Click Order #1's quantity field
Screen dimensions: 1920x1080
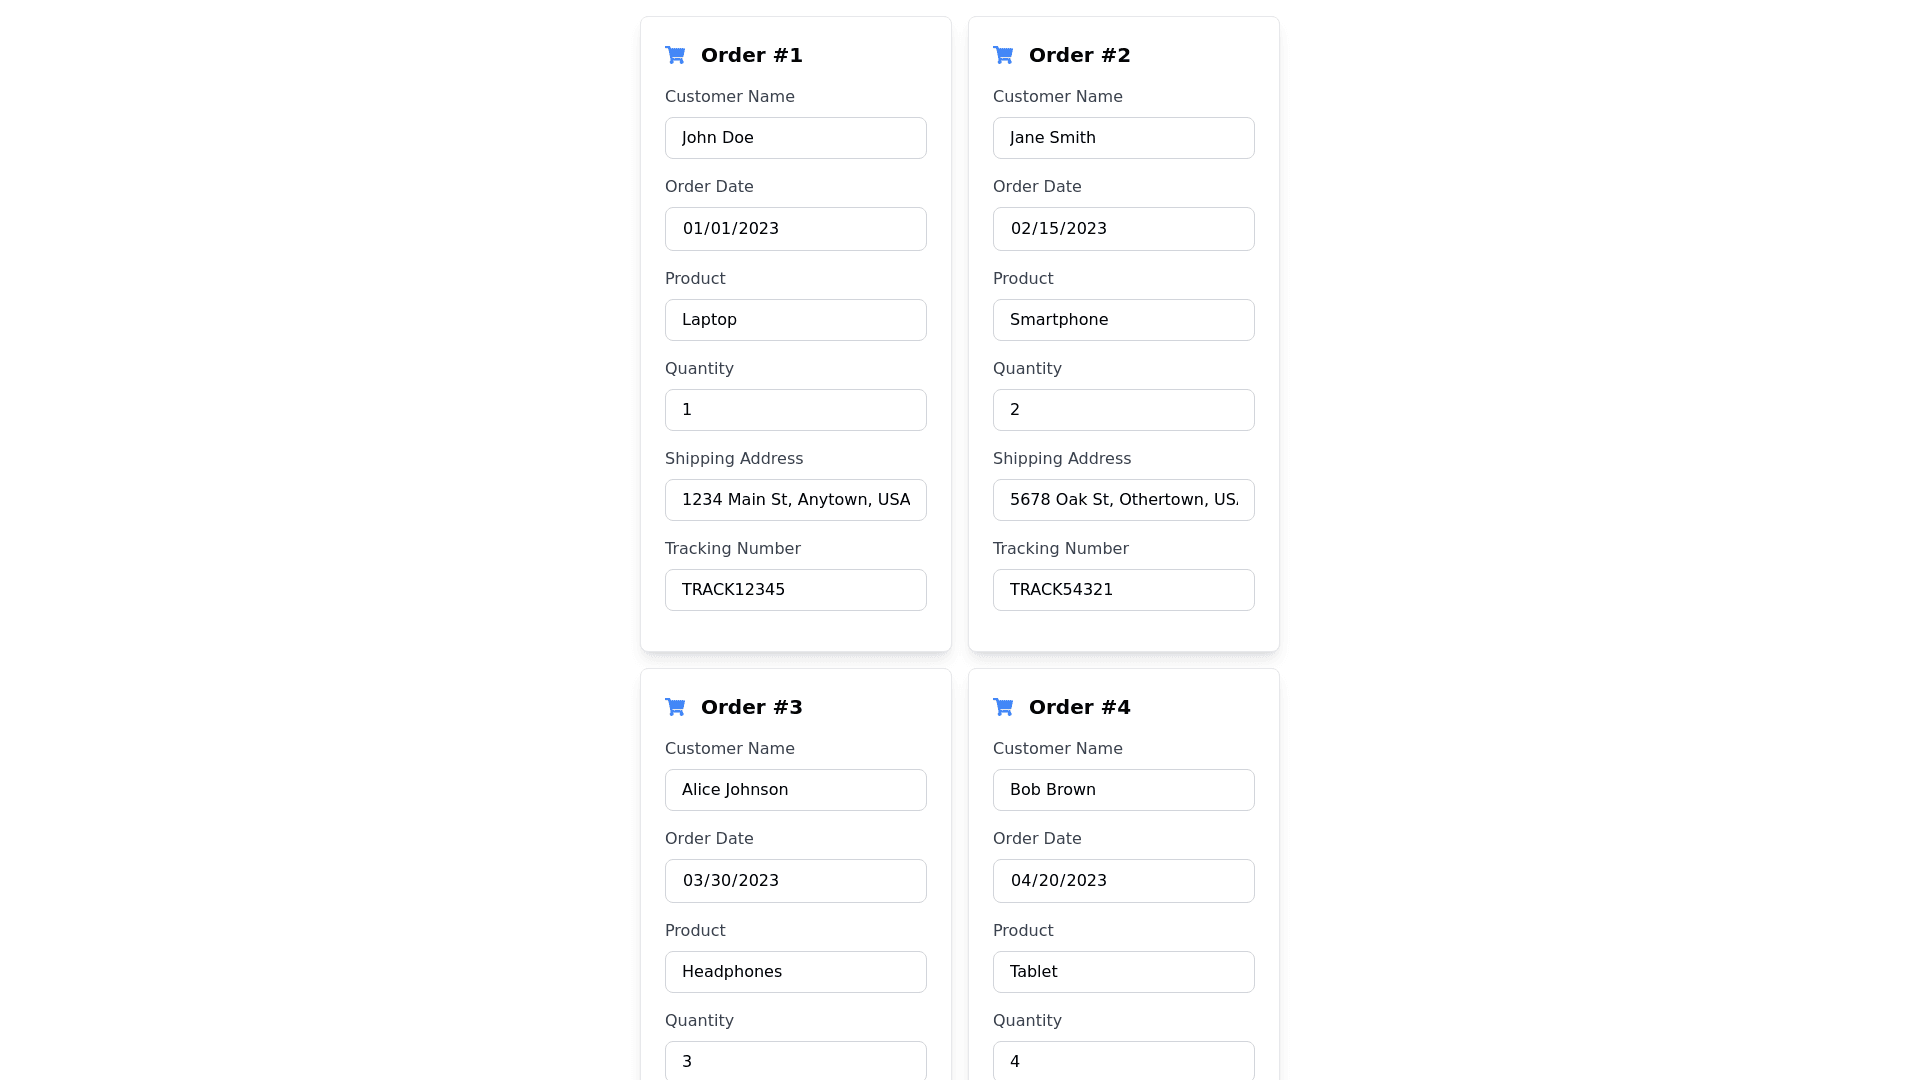pos(795,410)
